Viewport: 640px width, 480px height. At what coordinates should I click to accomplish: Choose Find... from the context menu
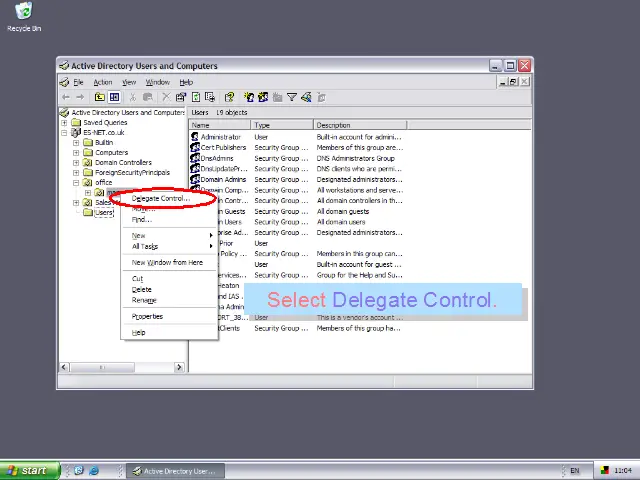pyautogui.click(x=169, y=220)
